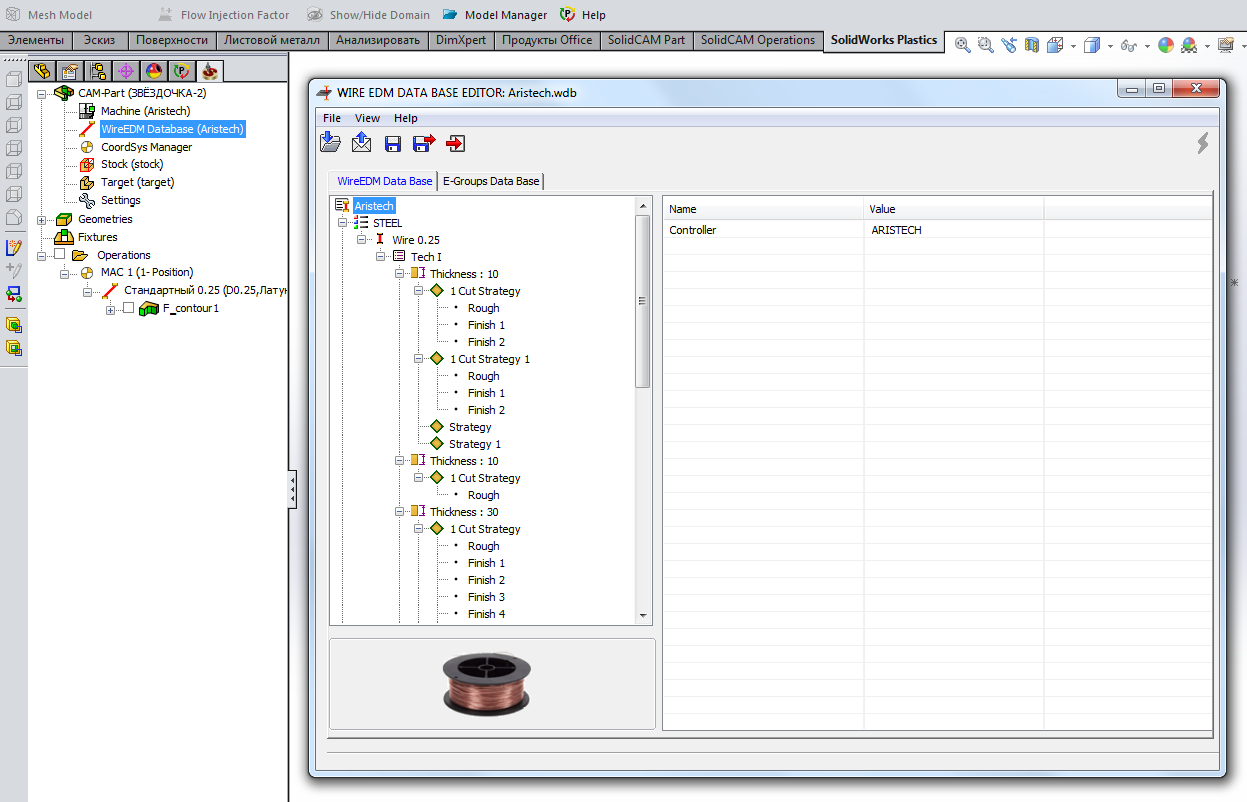Collapse the MAC 1 (1- Position) node
This screenshot has height=802, width=1247.
64,272
